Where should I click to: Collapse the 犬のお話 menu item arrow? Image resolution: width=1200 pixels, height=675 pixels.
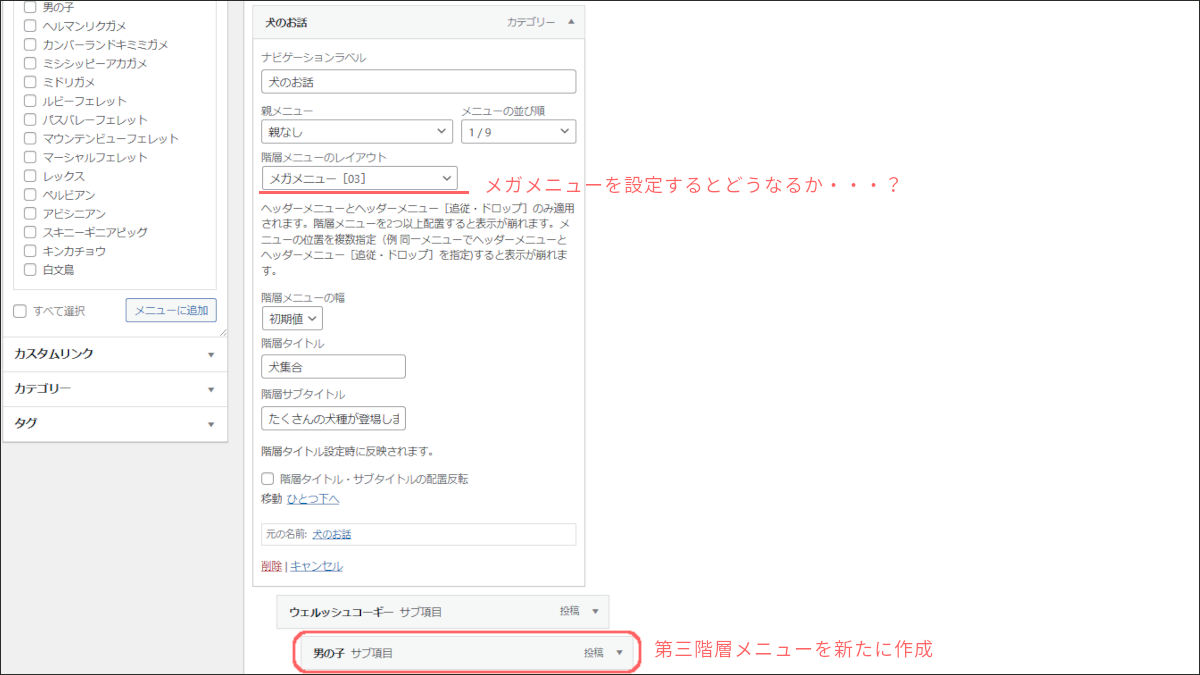571,21
